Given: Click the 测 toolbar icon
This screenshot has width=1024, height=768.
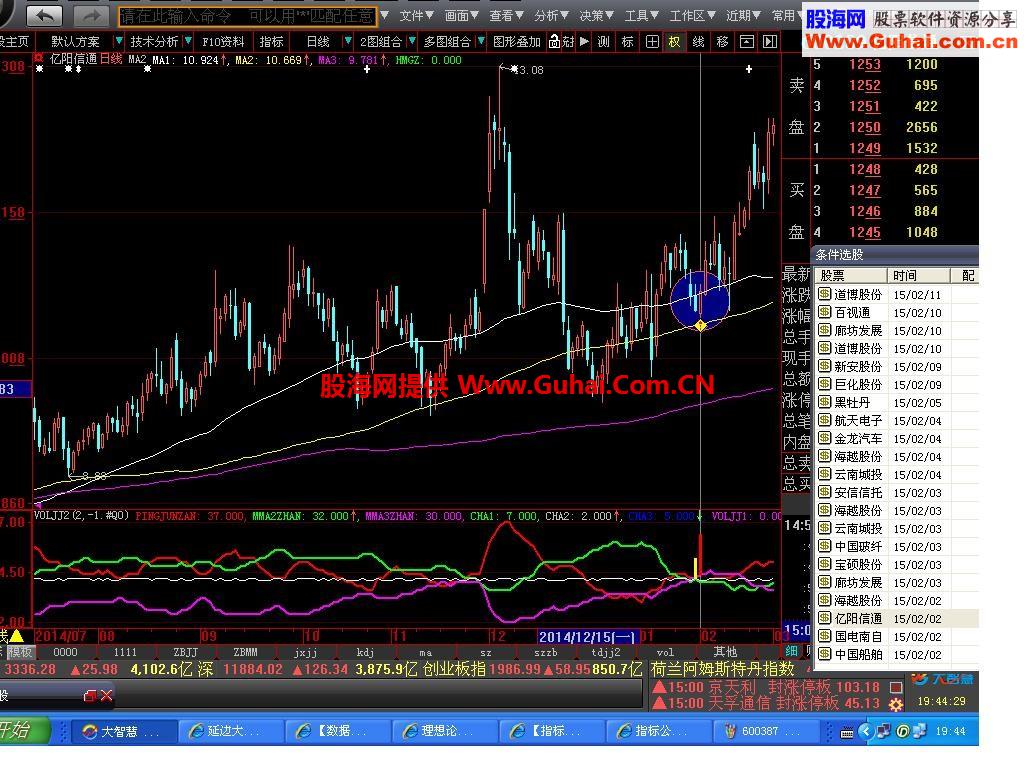Looking at the screenshot, I should [603, 42].
